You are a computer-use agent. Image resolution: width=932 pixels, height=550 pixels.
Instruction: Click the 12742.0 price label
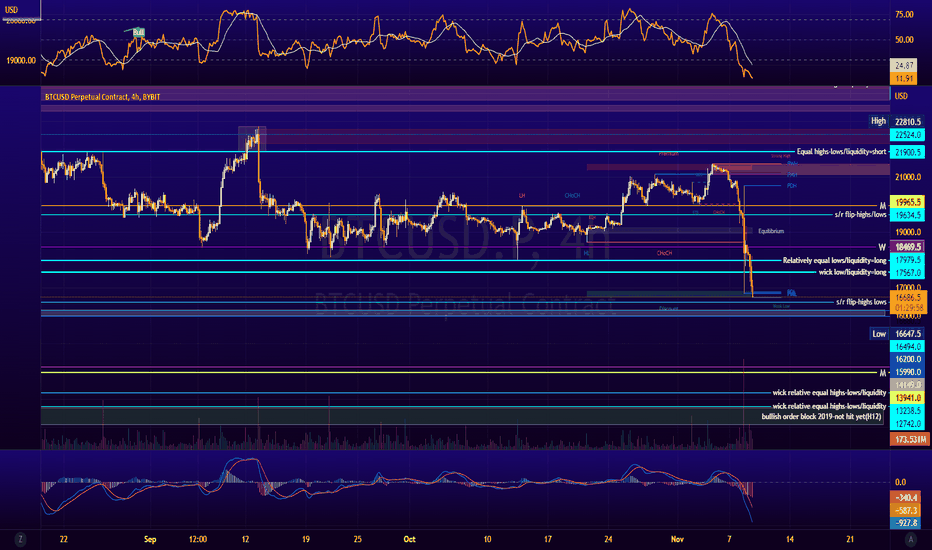908,423
